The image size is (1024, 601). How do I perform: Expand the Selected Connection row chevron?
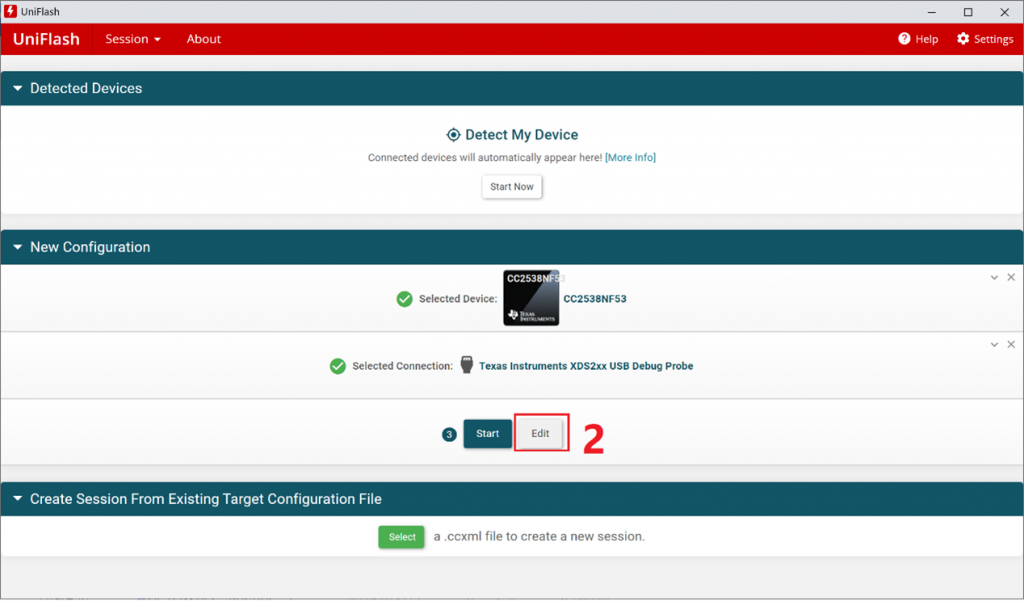pyautogui.click(x=994, y=345)
